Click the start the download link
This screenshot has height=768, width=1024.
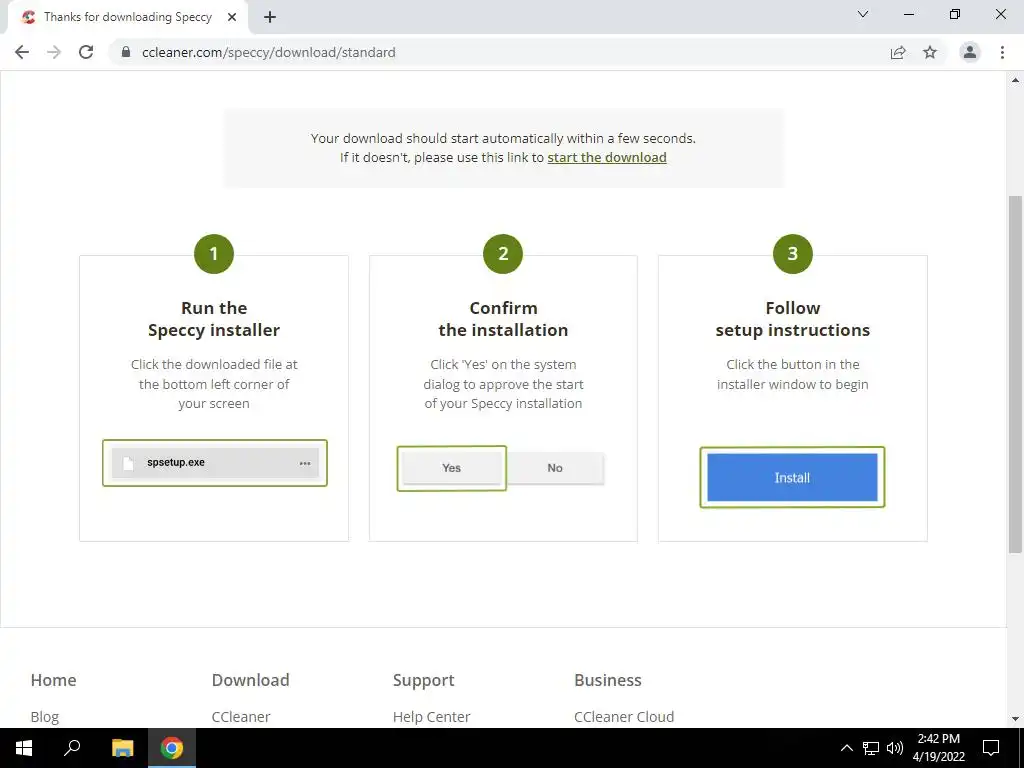pos(607,157)
